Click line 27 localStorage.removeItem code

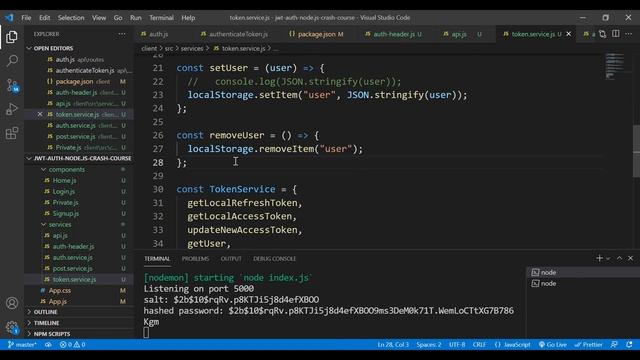[x=275, y=149]
